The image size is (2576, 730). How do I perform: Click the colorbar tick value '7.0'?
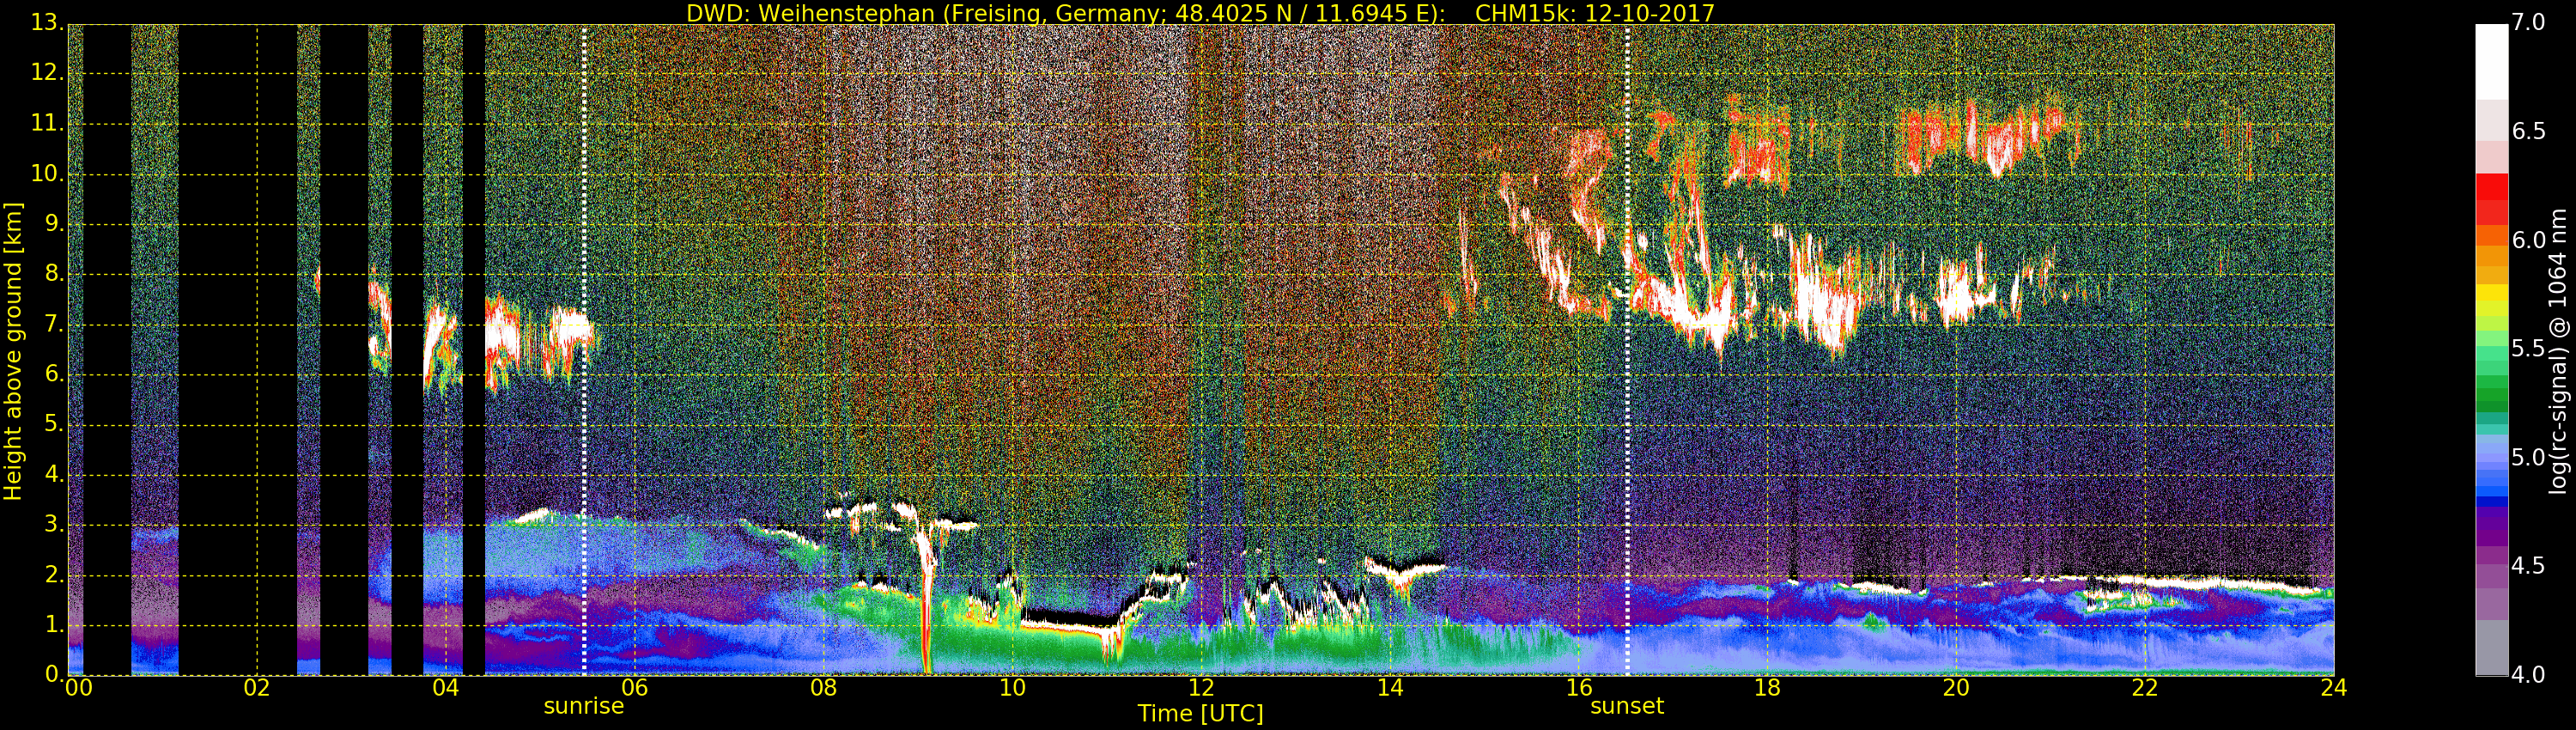(x=2527, y=22)
